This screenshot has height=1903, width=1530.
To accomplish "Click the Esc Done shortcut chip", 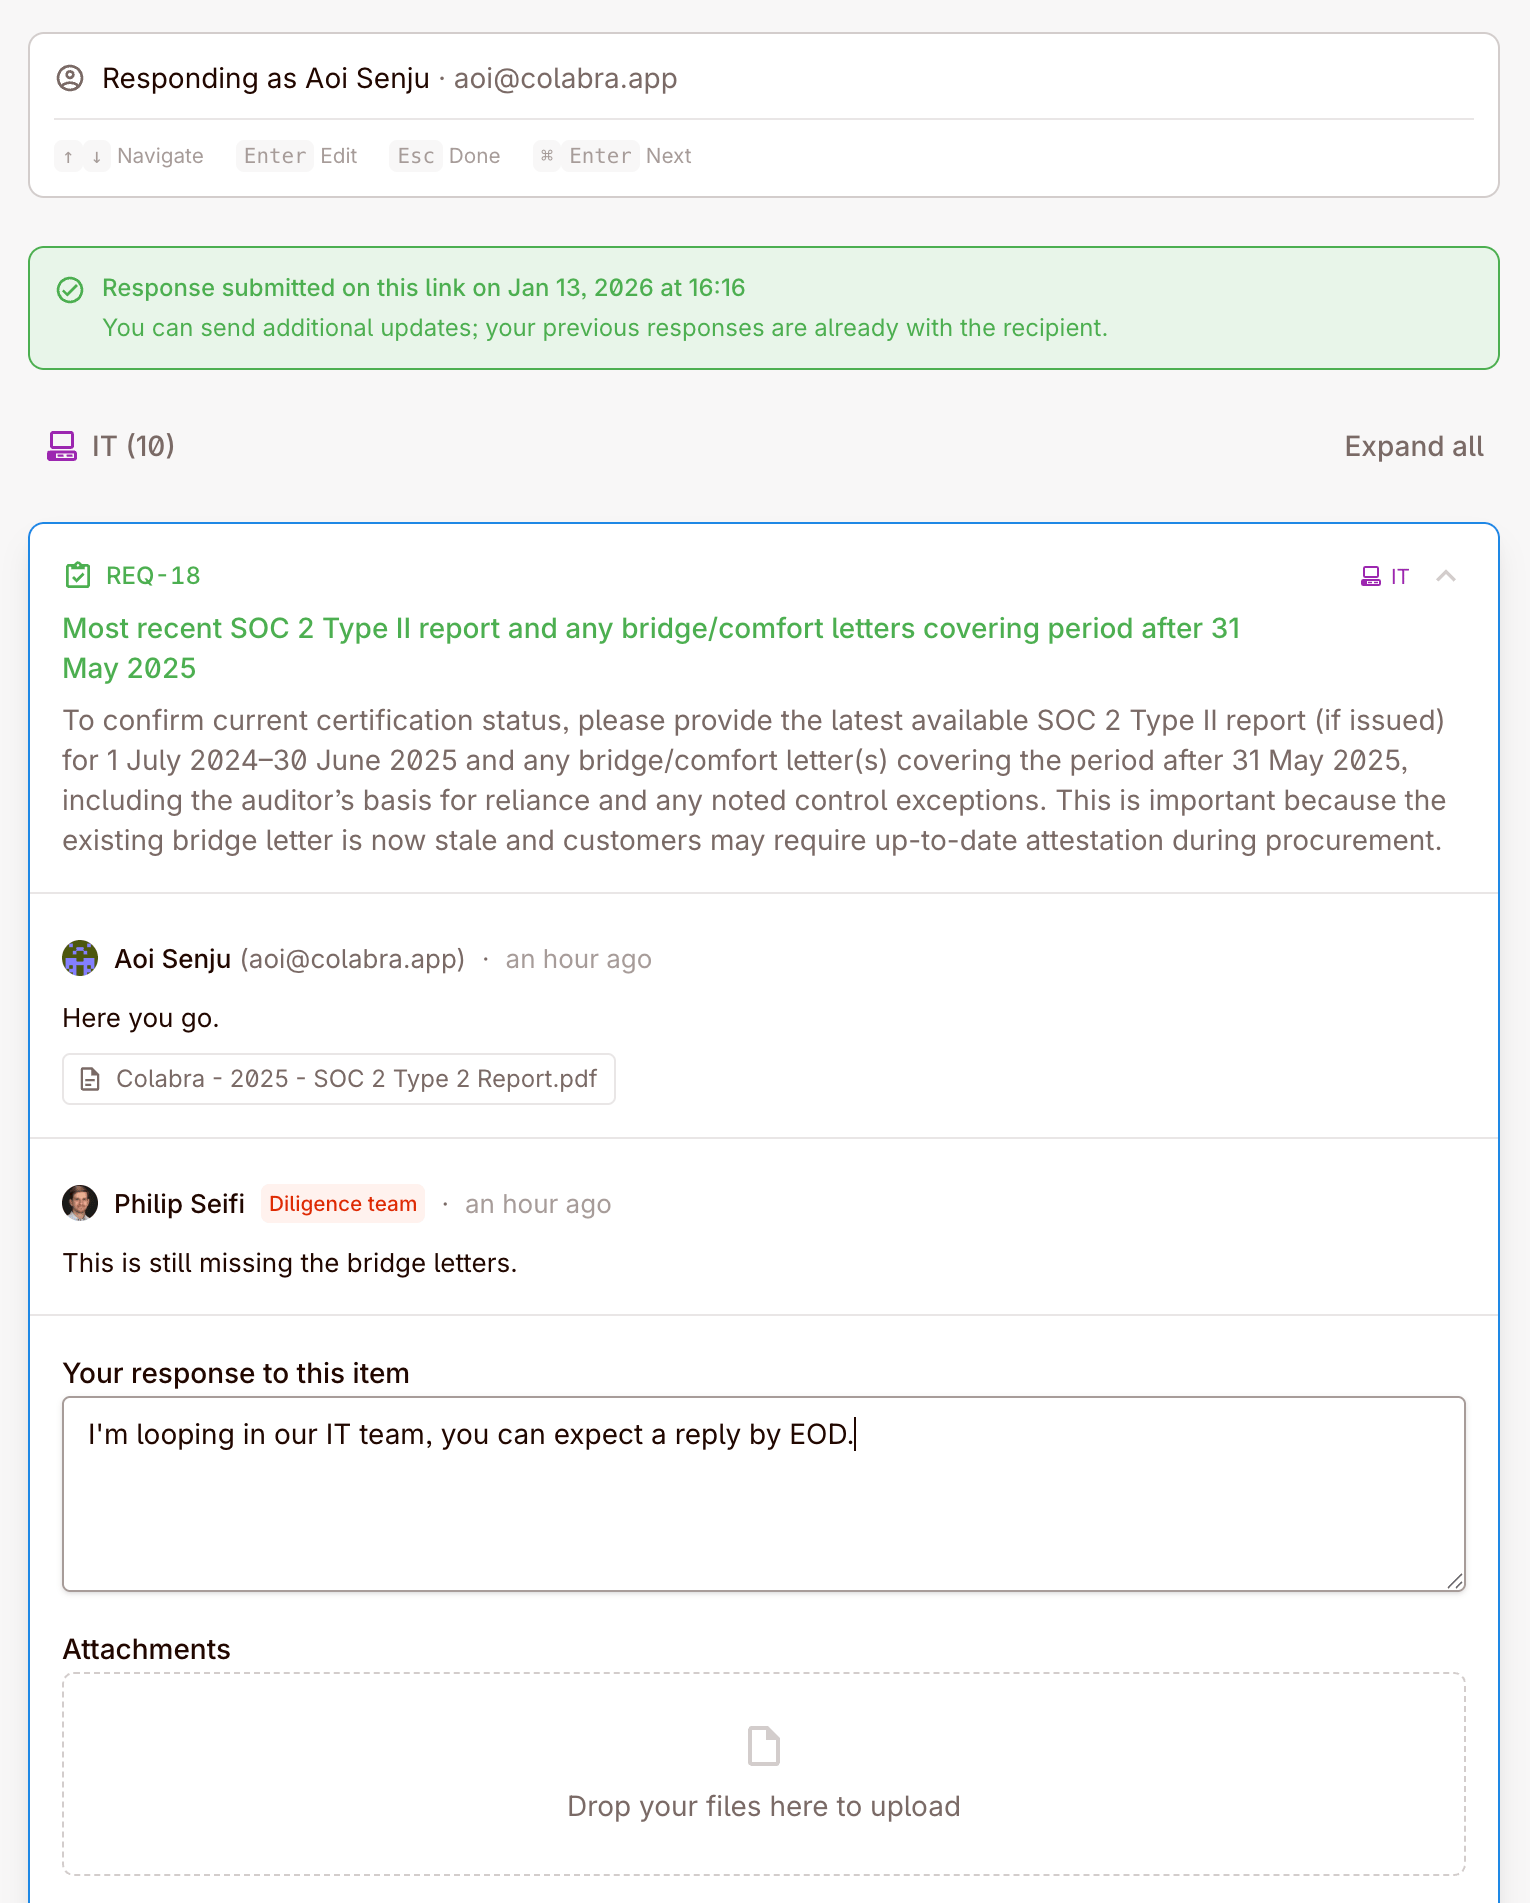I will [446, 156].
